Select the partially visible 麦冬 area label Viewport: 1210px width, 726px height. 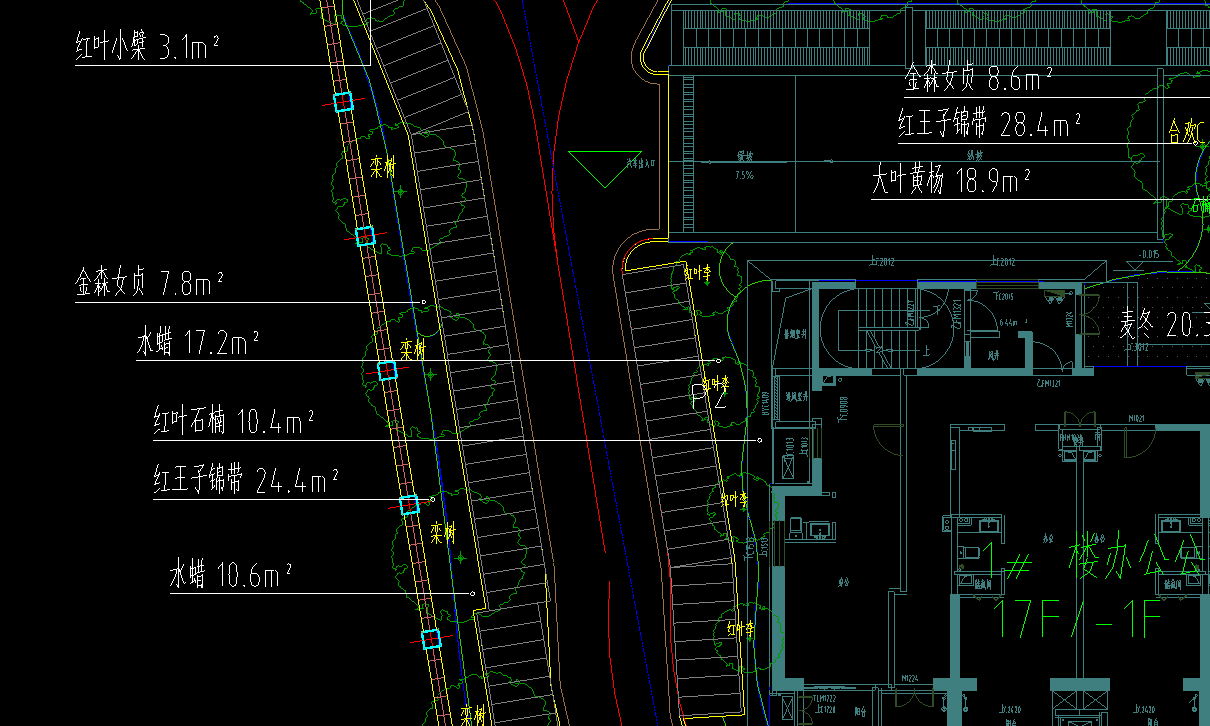(1164, 325)
